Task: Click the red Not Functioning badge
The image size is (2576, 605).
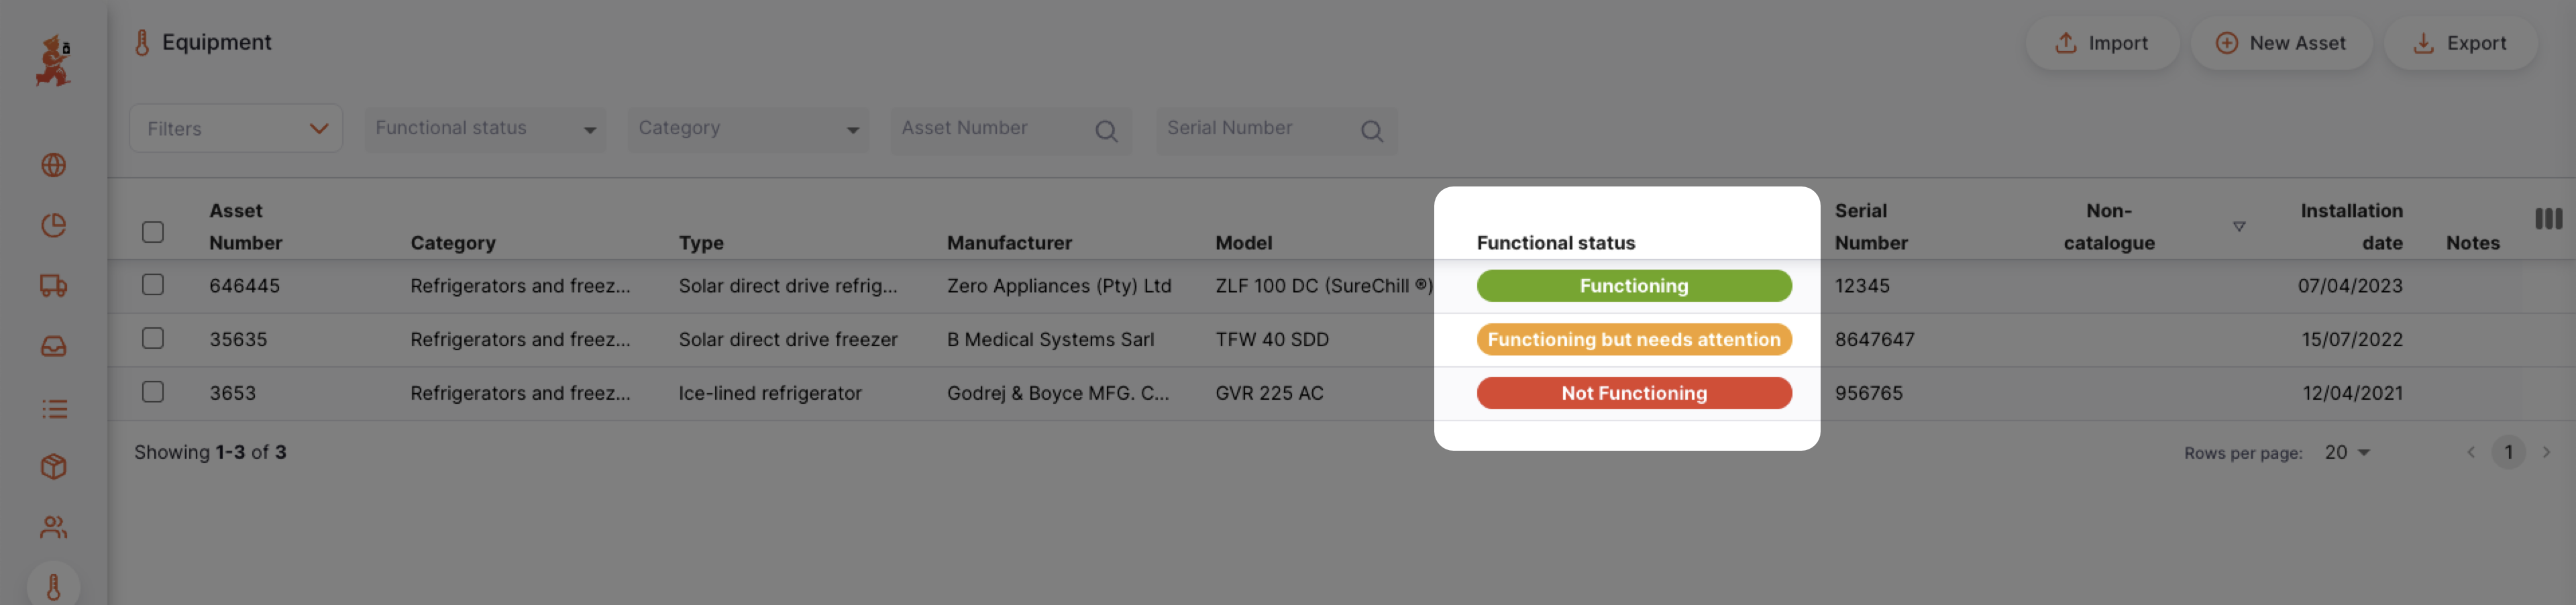Action: click(1634, 394)
